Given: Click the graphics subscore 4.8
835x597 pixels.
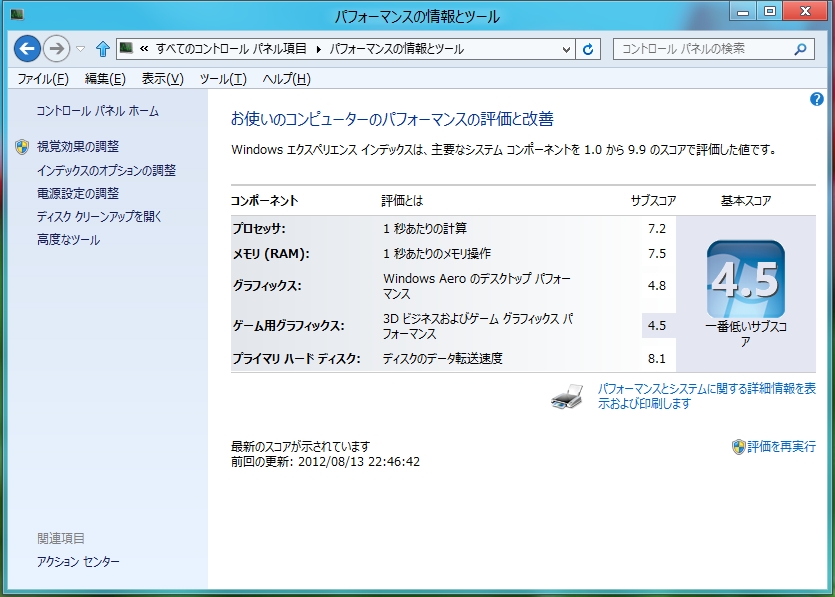Looking at the screenshot, I should pos(657,286).
